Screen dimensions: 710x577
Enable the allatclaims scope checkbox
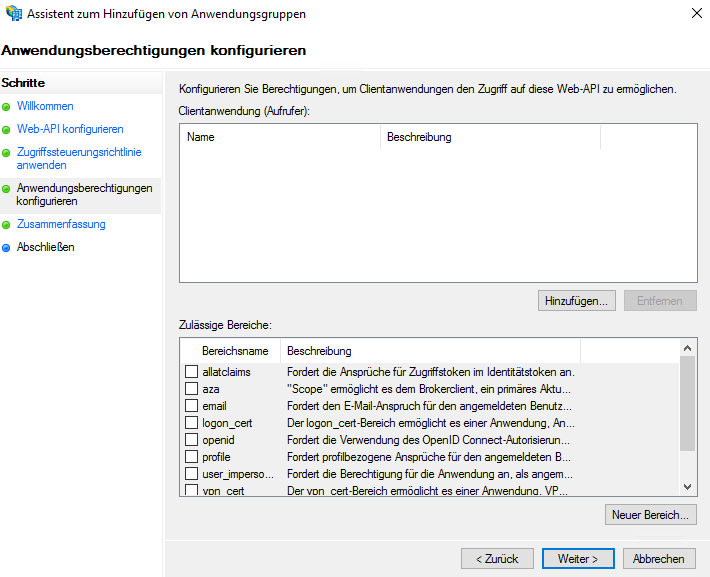[x=192, y=372]
